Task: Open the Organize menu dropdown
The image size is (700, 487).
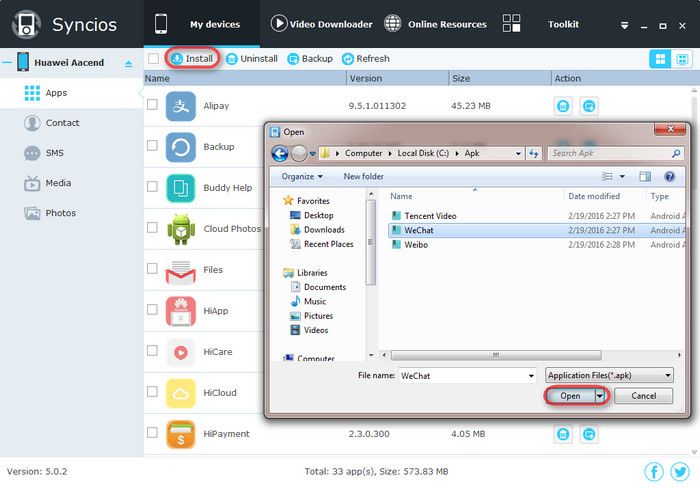Action: point(302,177)
